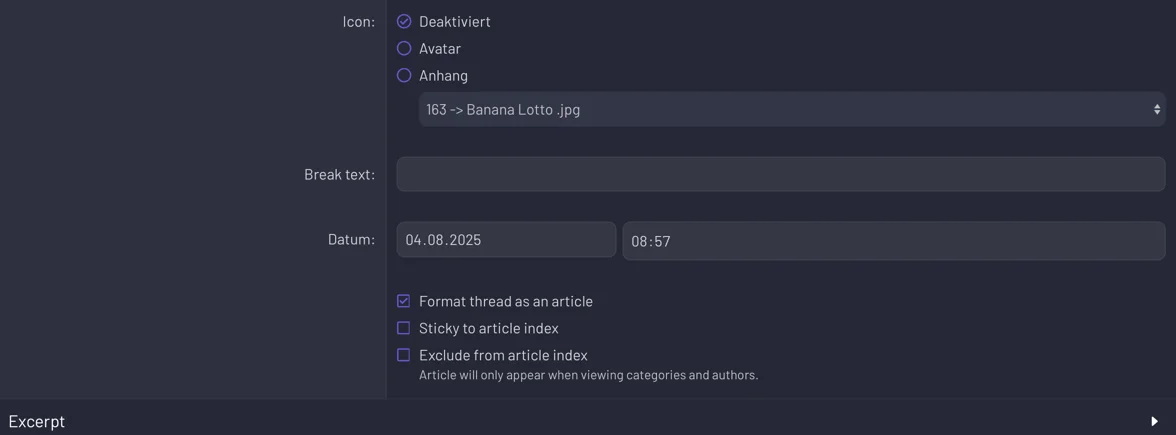The width and height of the screenshot is (1176, 435).
Task: Click the time field showing 08:57
Action: (x=894, y=241)
